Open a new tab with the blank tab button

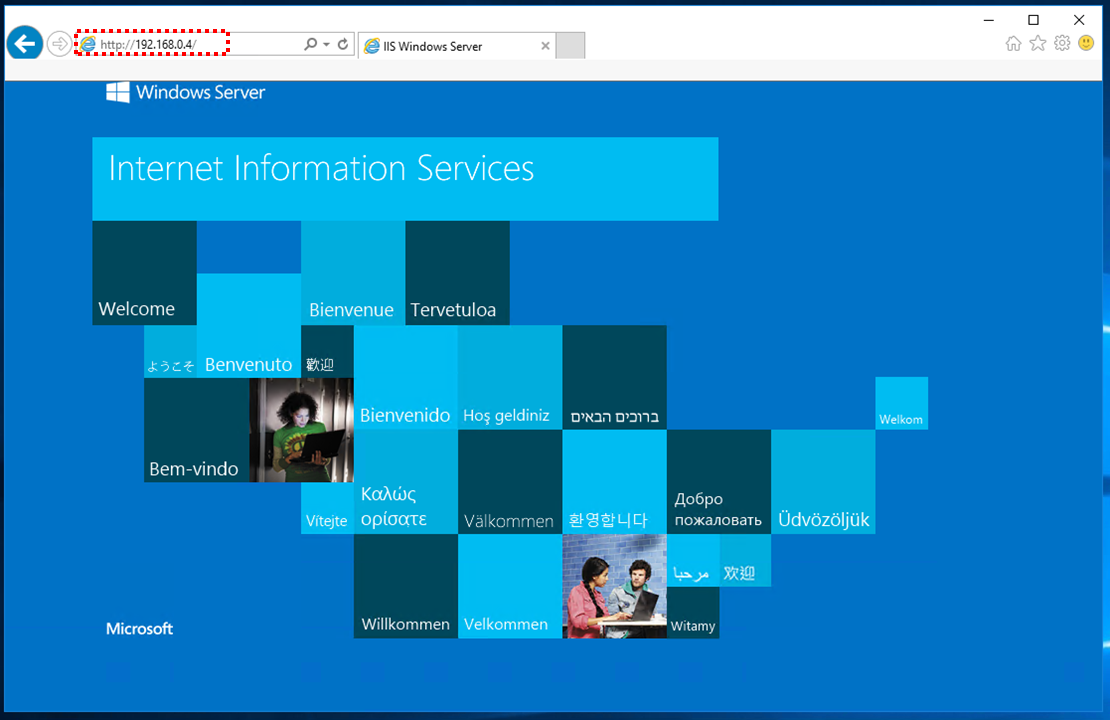(571, 46)
